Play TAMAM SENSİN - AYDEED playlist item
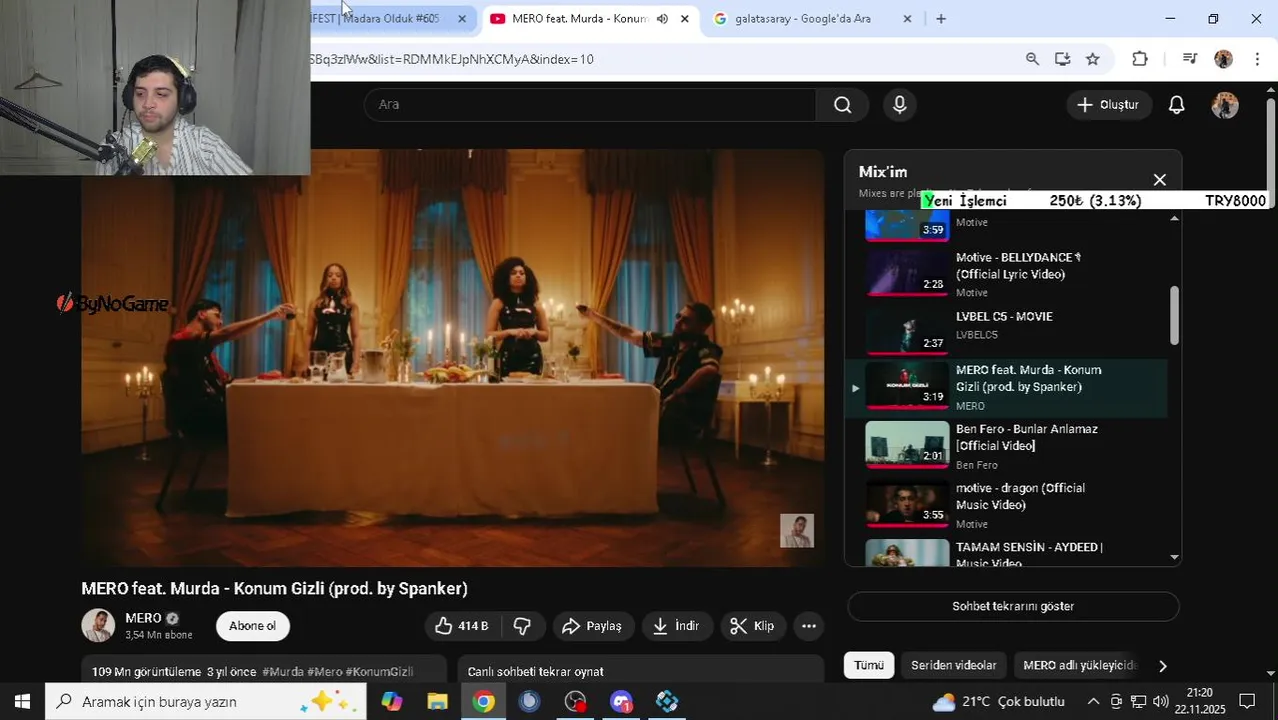 1007,553
